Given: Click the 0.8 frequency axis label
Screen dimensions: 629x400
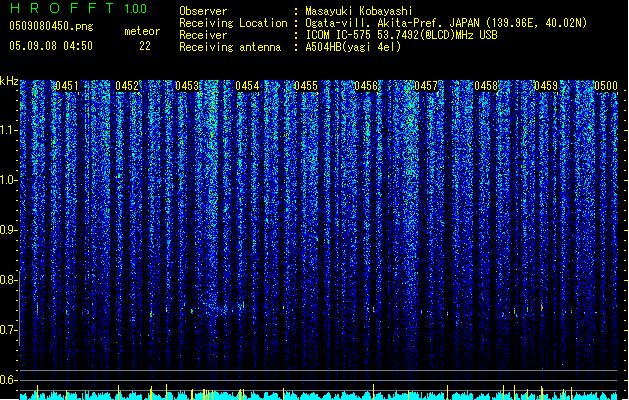Looking at the screenshot, I should pyautogui.click(x=9, y=280).
